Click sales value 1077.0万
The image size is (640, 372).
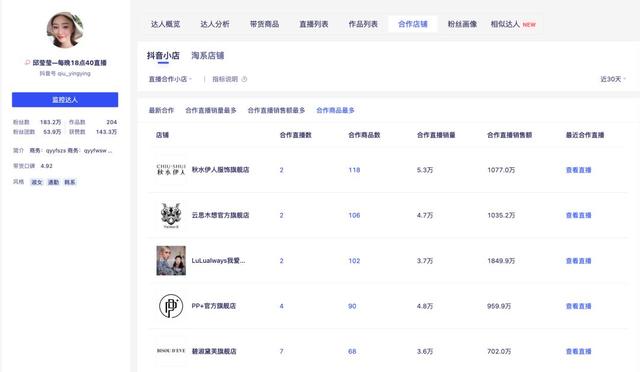501,170
